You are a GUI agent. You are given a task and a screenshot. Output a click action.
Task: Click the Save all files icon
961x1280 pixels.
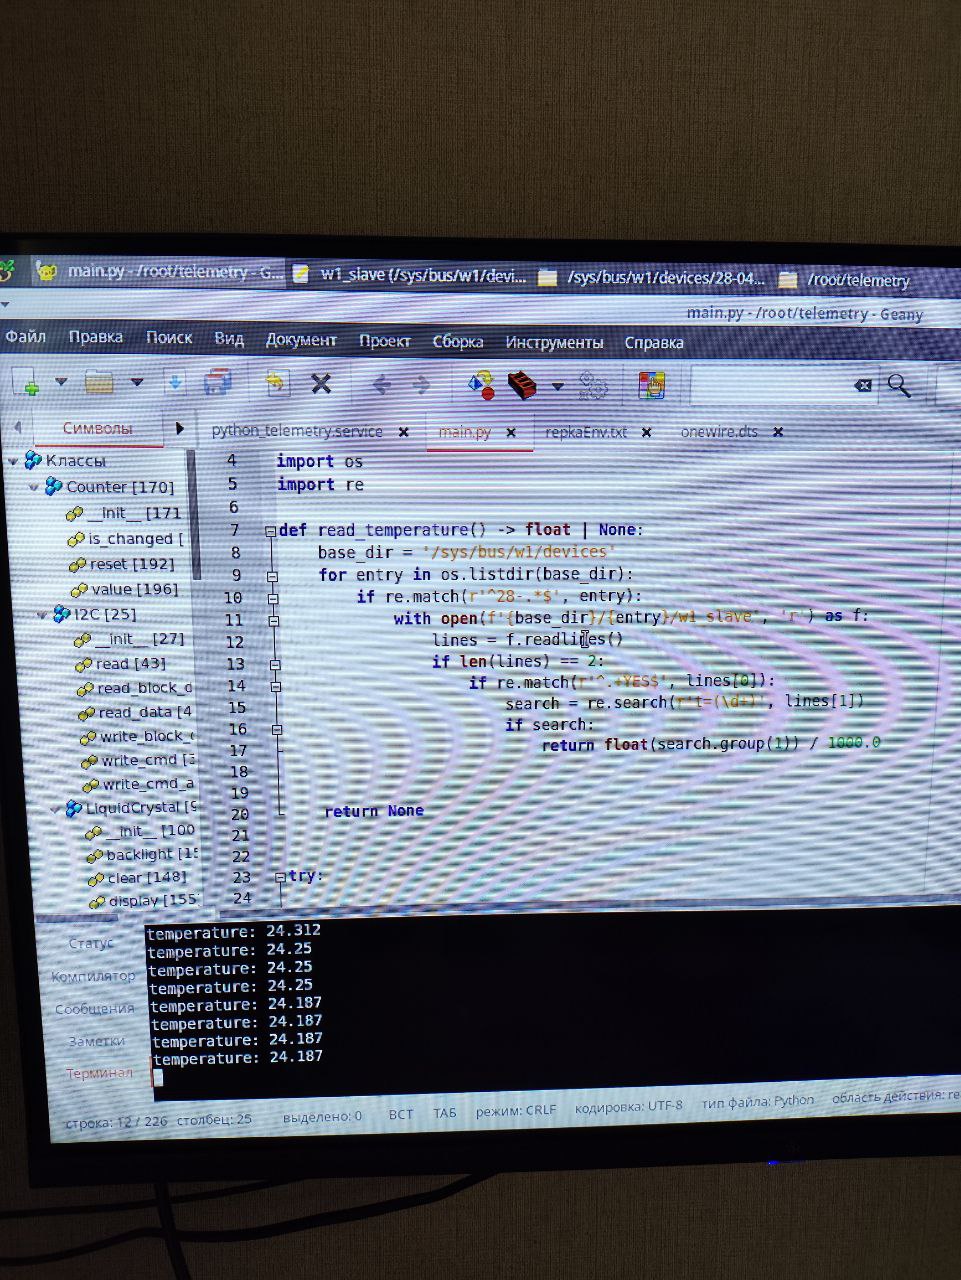pyautogui.click(x=217, y=383)
